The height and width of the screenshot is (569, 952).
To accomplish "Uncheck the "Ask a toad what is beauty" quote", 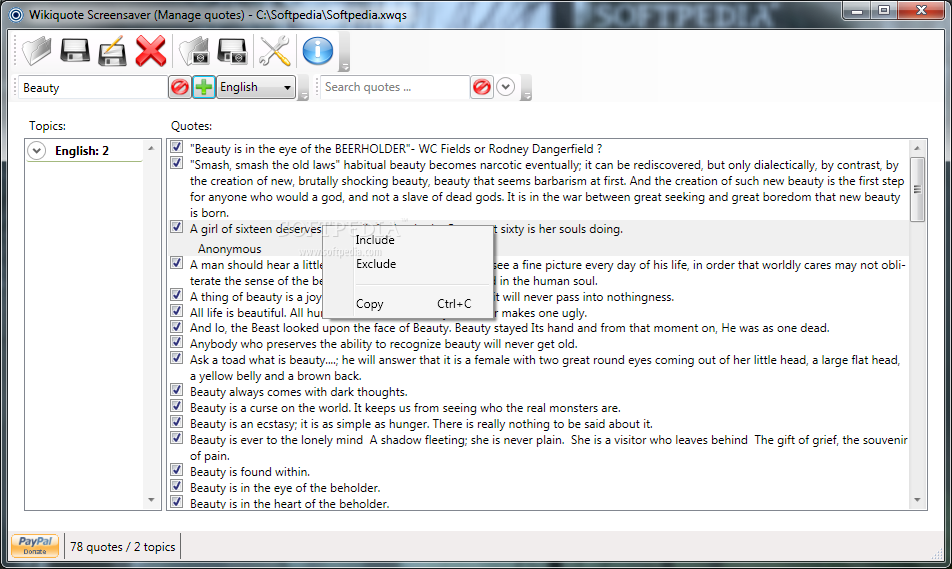I will pyautogui.click(x=177, y=358).
